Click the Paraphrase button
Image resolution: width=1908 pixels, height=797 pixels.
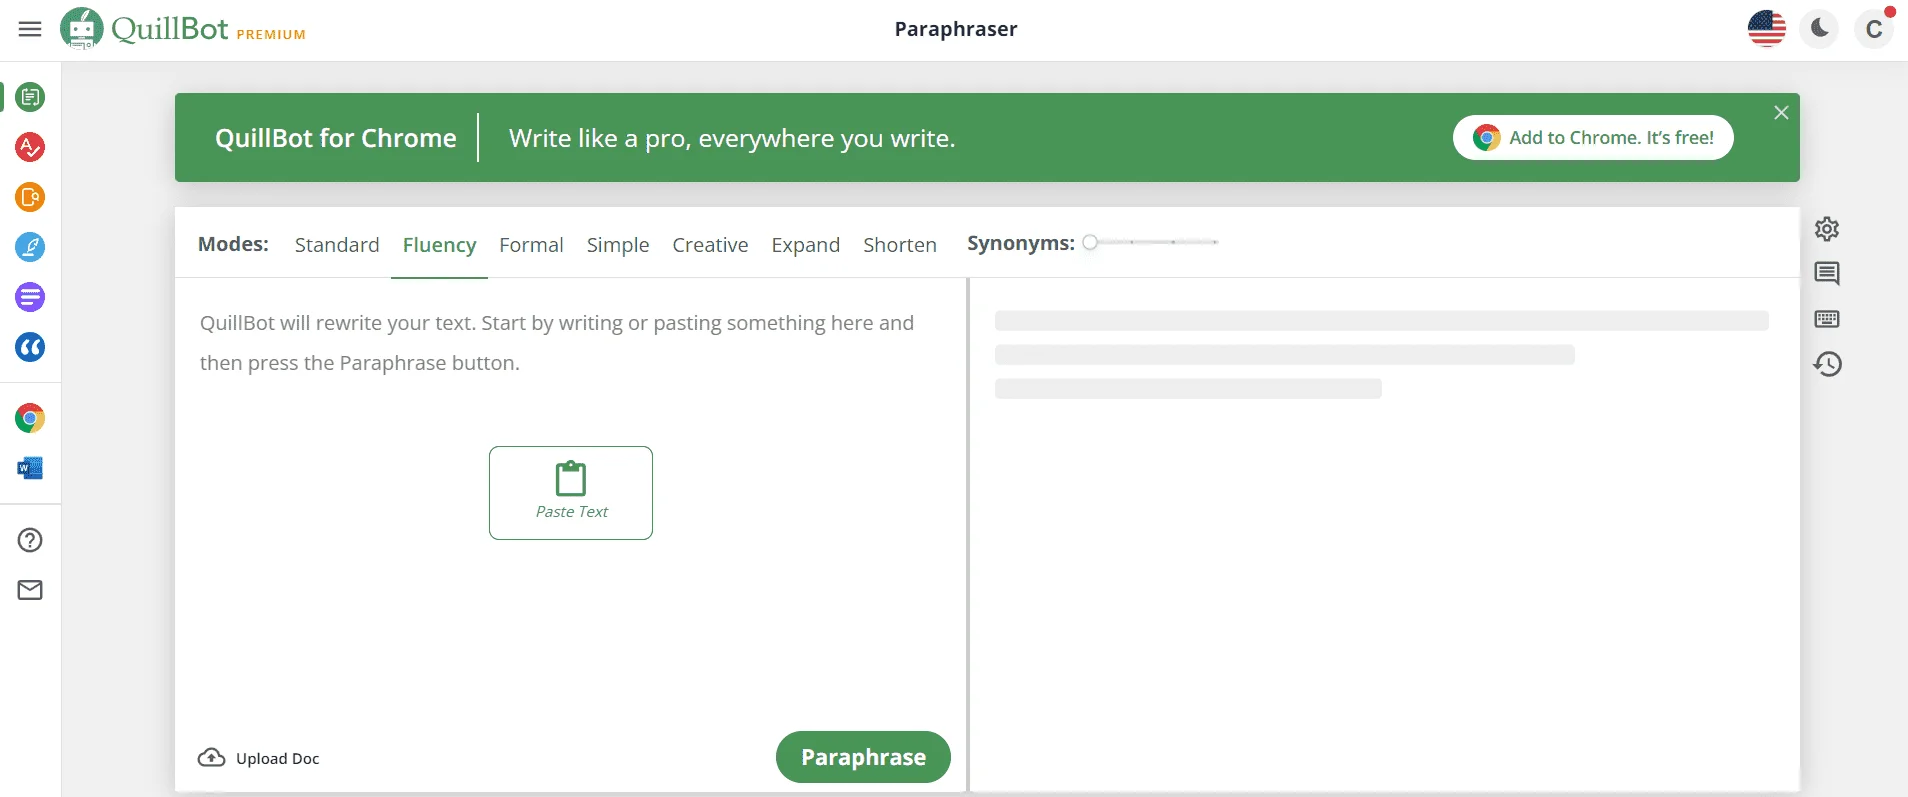pyautogui.click(x=863, y=757)
